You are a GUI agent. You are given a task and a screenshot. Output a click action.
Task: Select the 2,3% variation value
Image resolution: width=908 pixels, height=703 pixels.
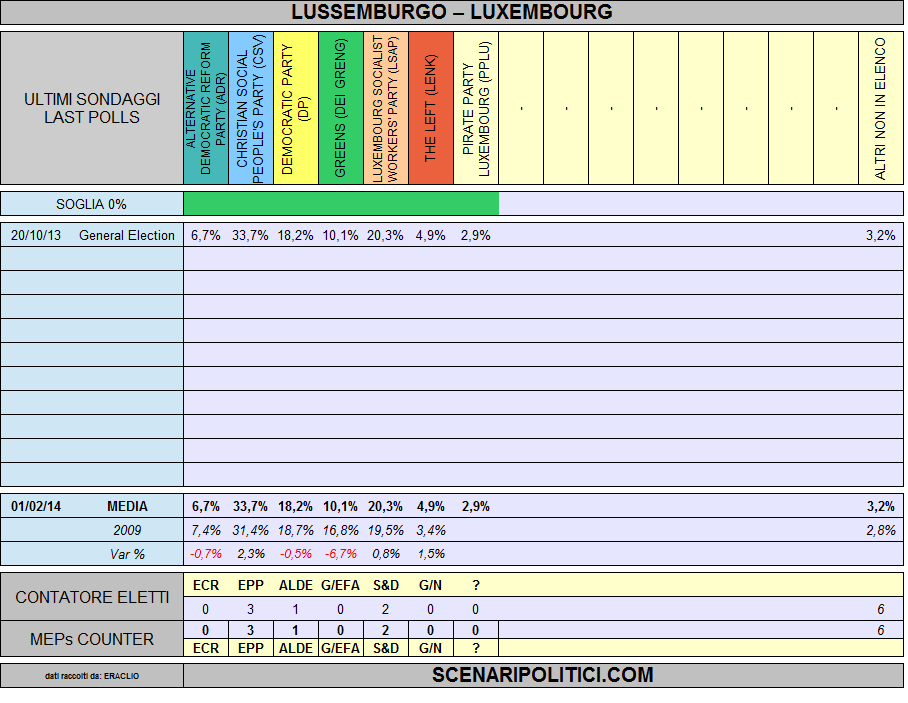251,554
